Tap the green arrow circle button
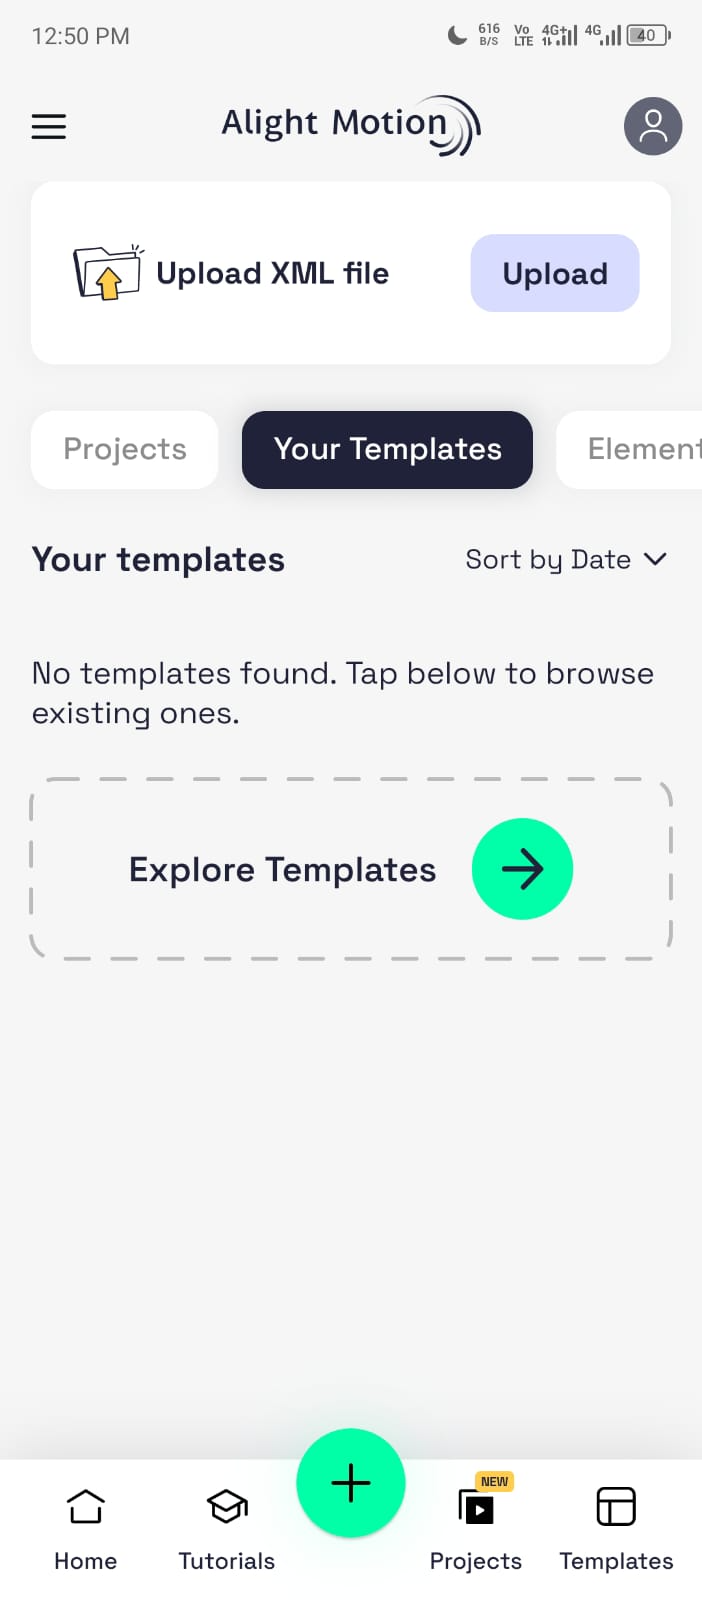This screenshot has width=702, height=1600. pyautogui.click(x=522, y=869)
